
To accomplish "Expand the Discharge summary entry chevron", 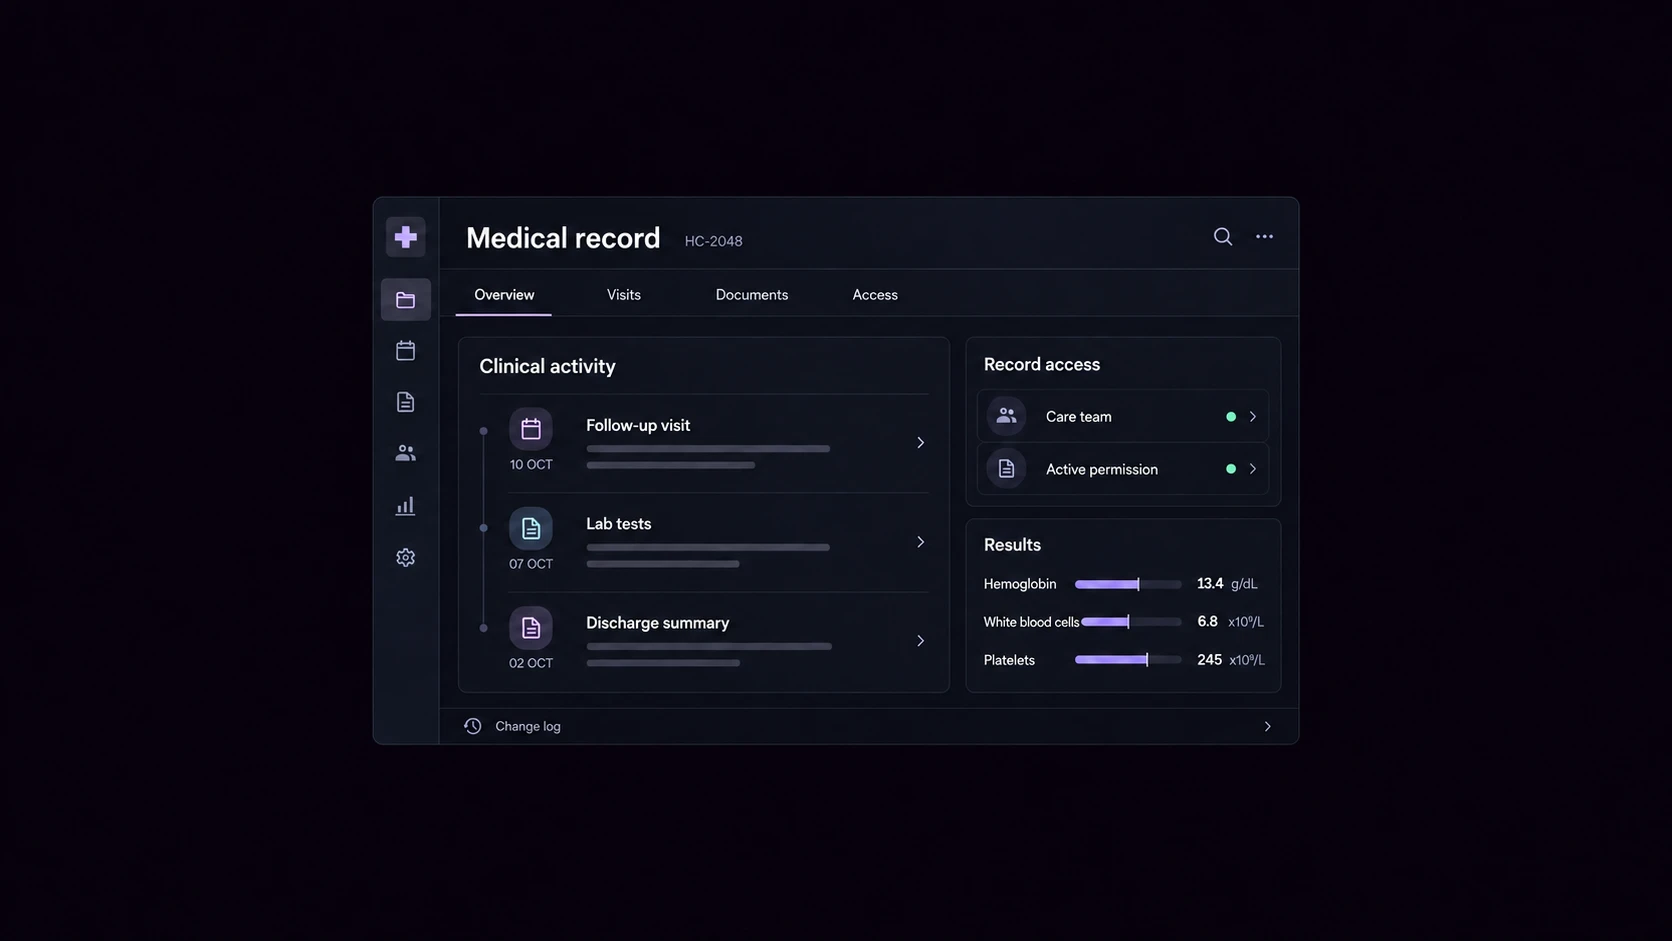I will (921, 641).
